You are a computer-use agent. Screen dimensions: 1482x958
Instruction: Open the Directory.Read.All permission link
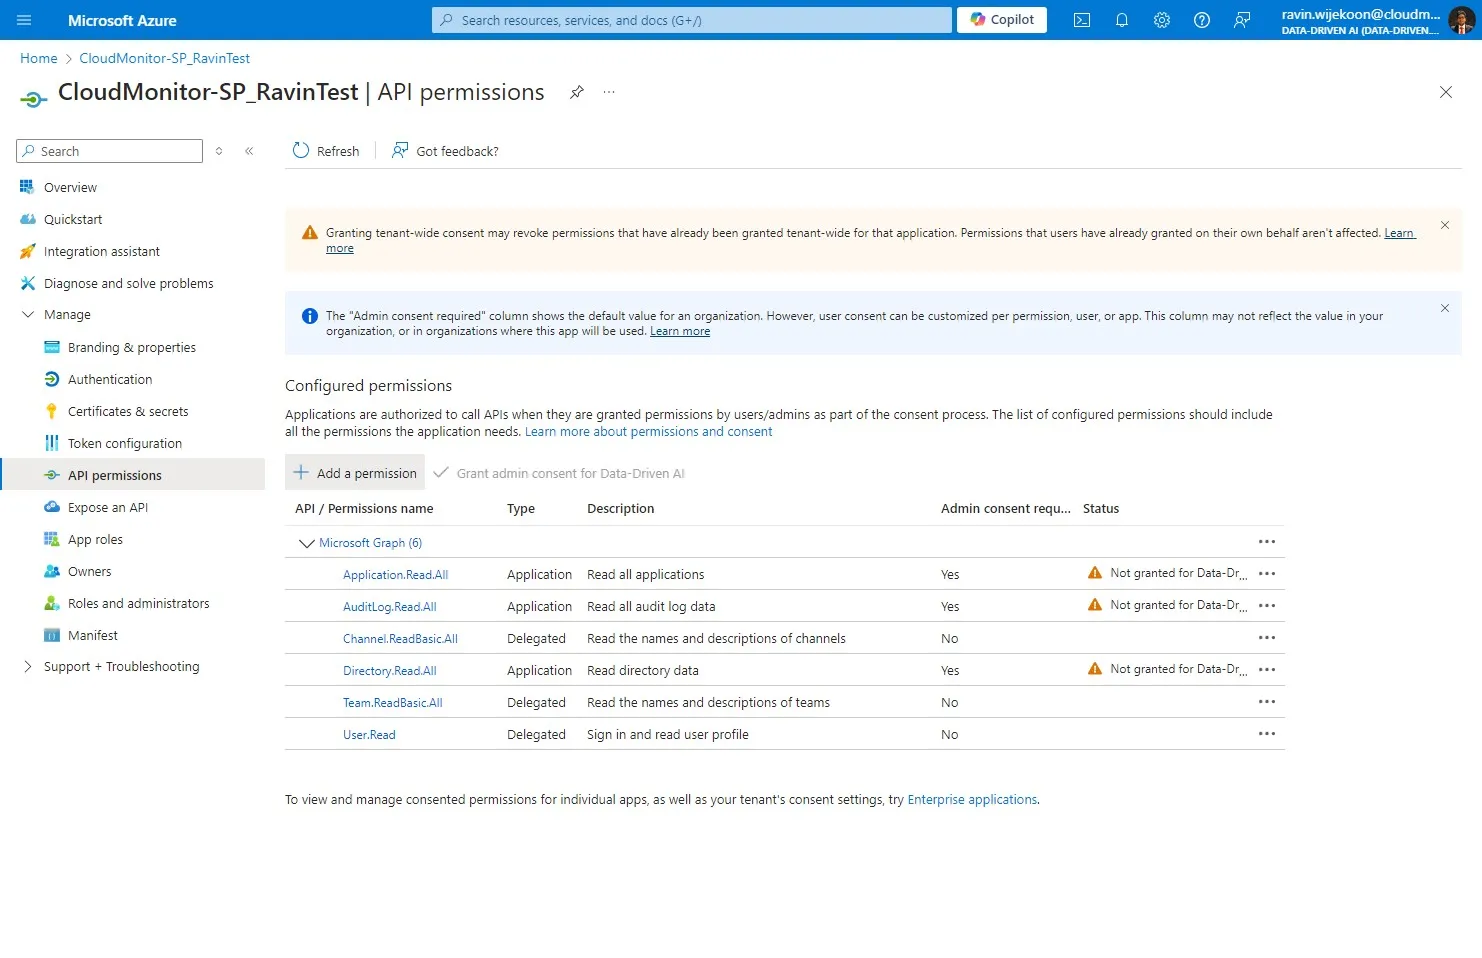390,671
